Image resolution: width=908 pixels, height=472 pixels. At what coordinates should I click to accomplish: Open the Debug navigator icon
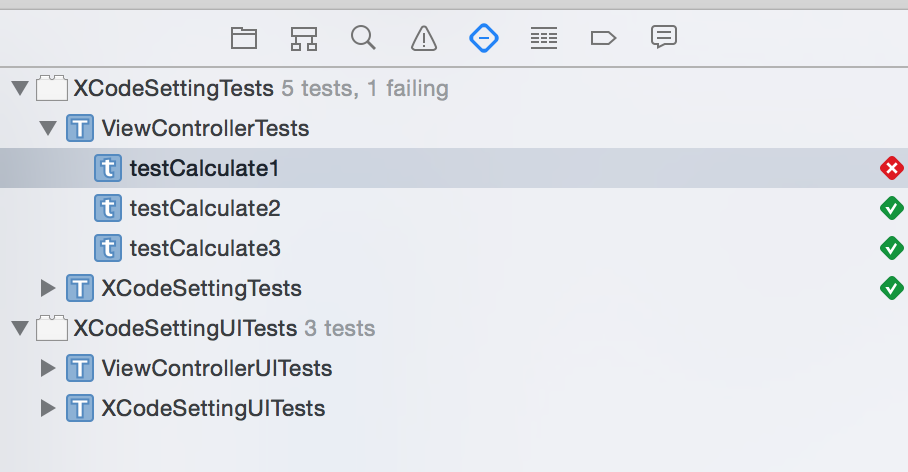[x=543, y=39]
